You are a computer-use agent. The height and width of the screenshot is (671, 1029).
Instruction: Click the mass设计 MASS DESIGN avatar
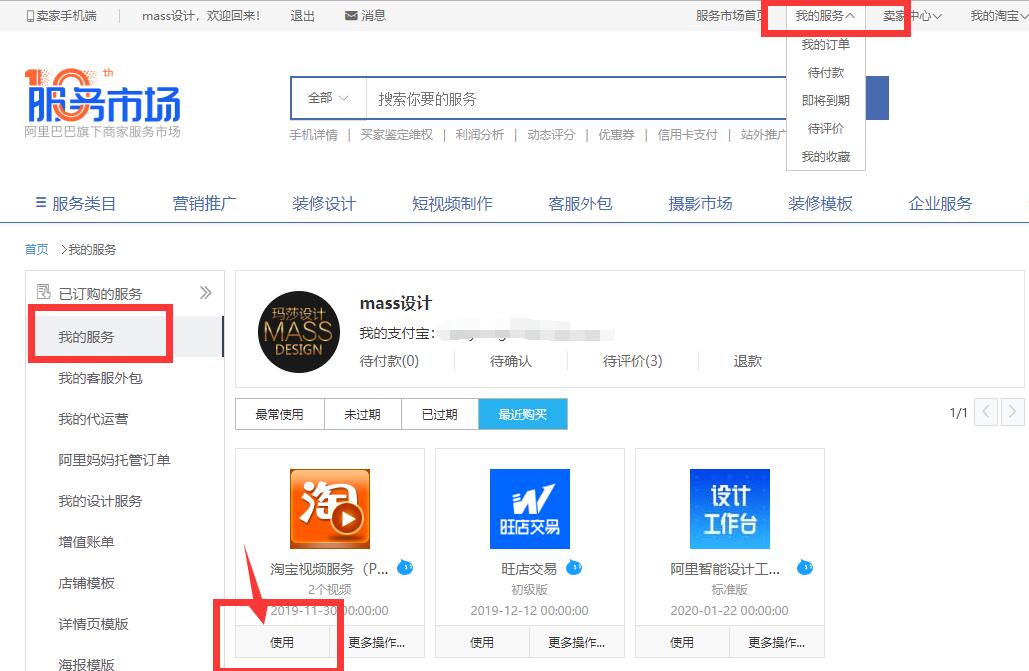tap(298, 330)
